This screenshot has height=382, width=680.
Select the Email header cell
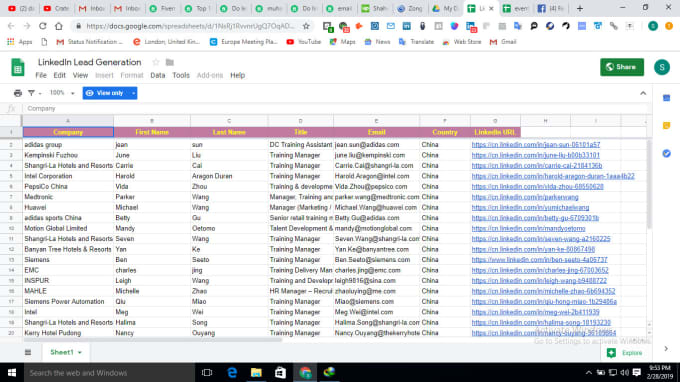[376, 132]
